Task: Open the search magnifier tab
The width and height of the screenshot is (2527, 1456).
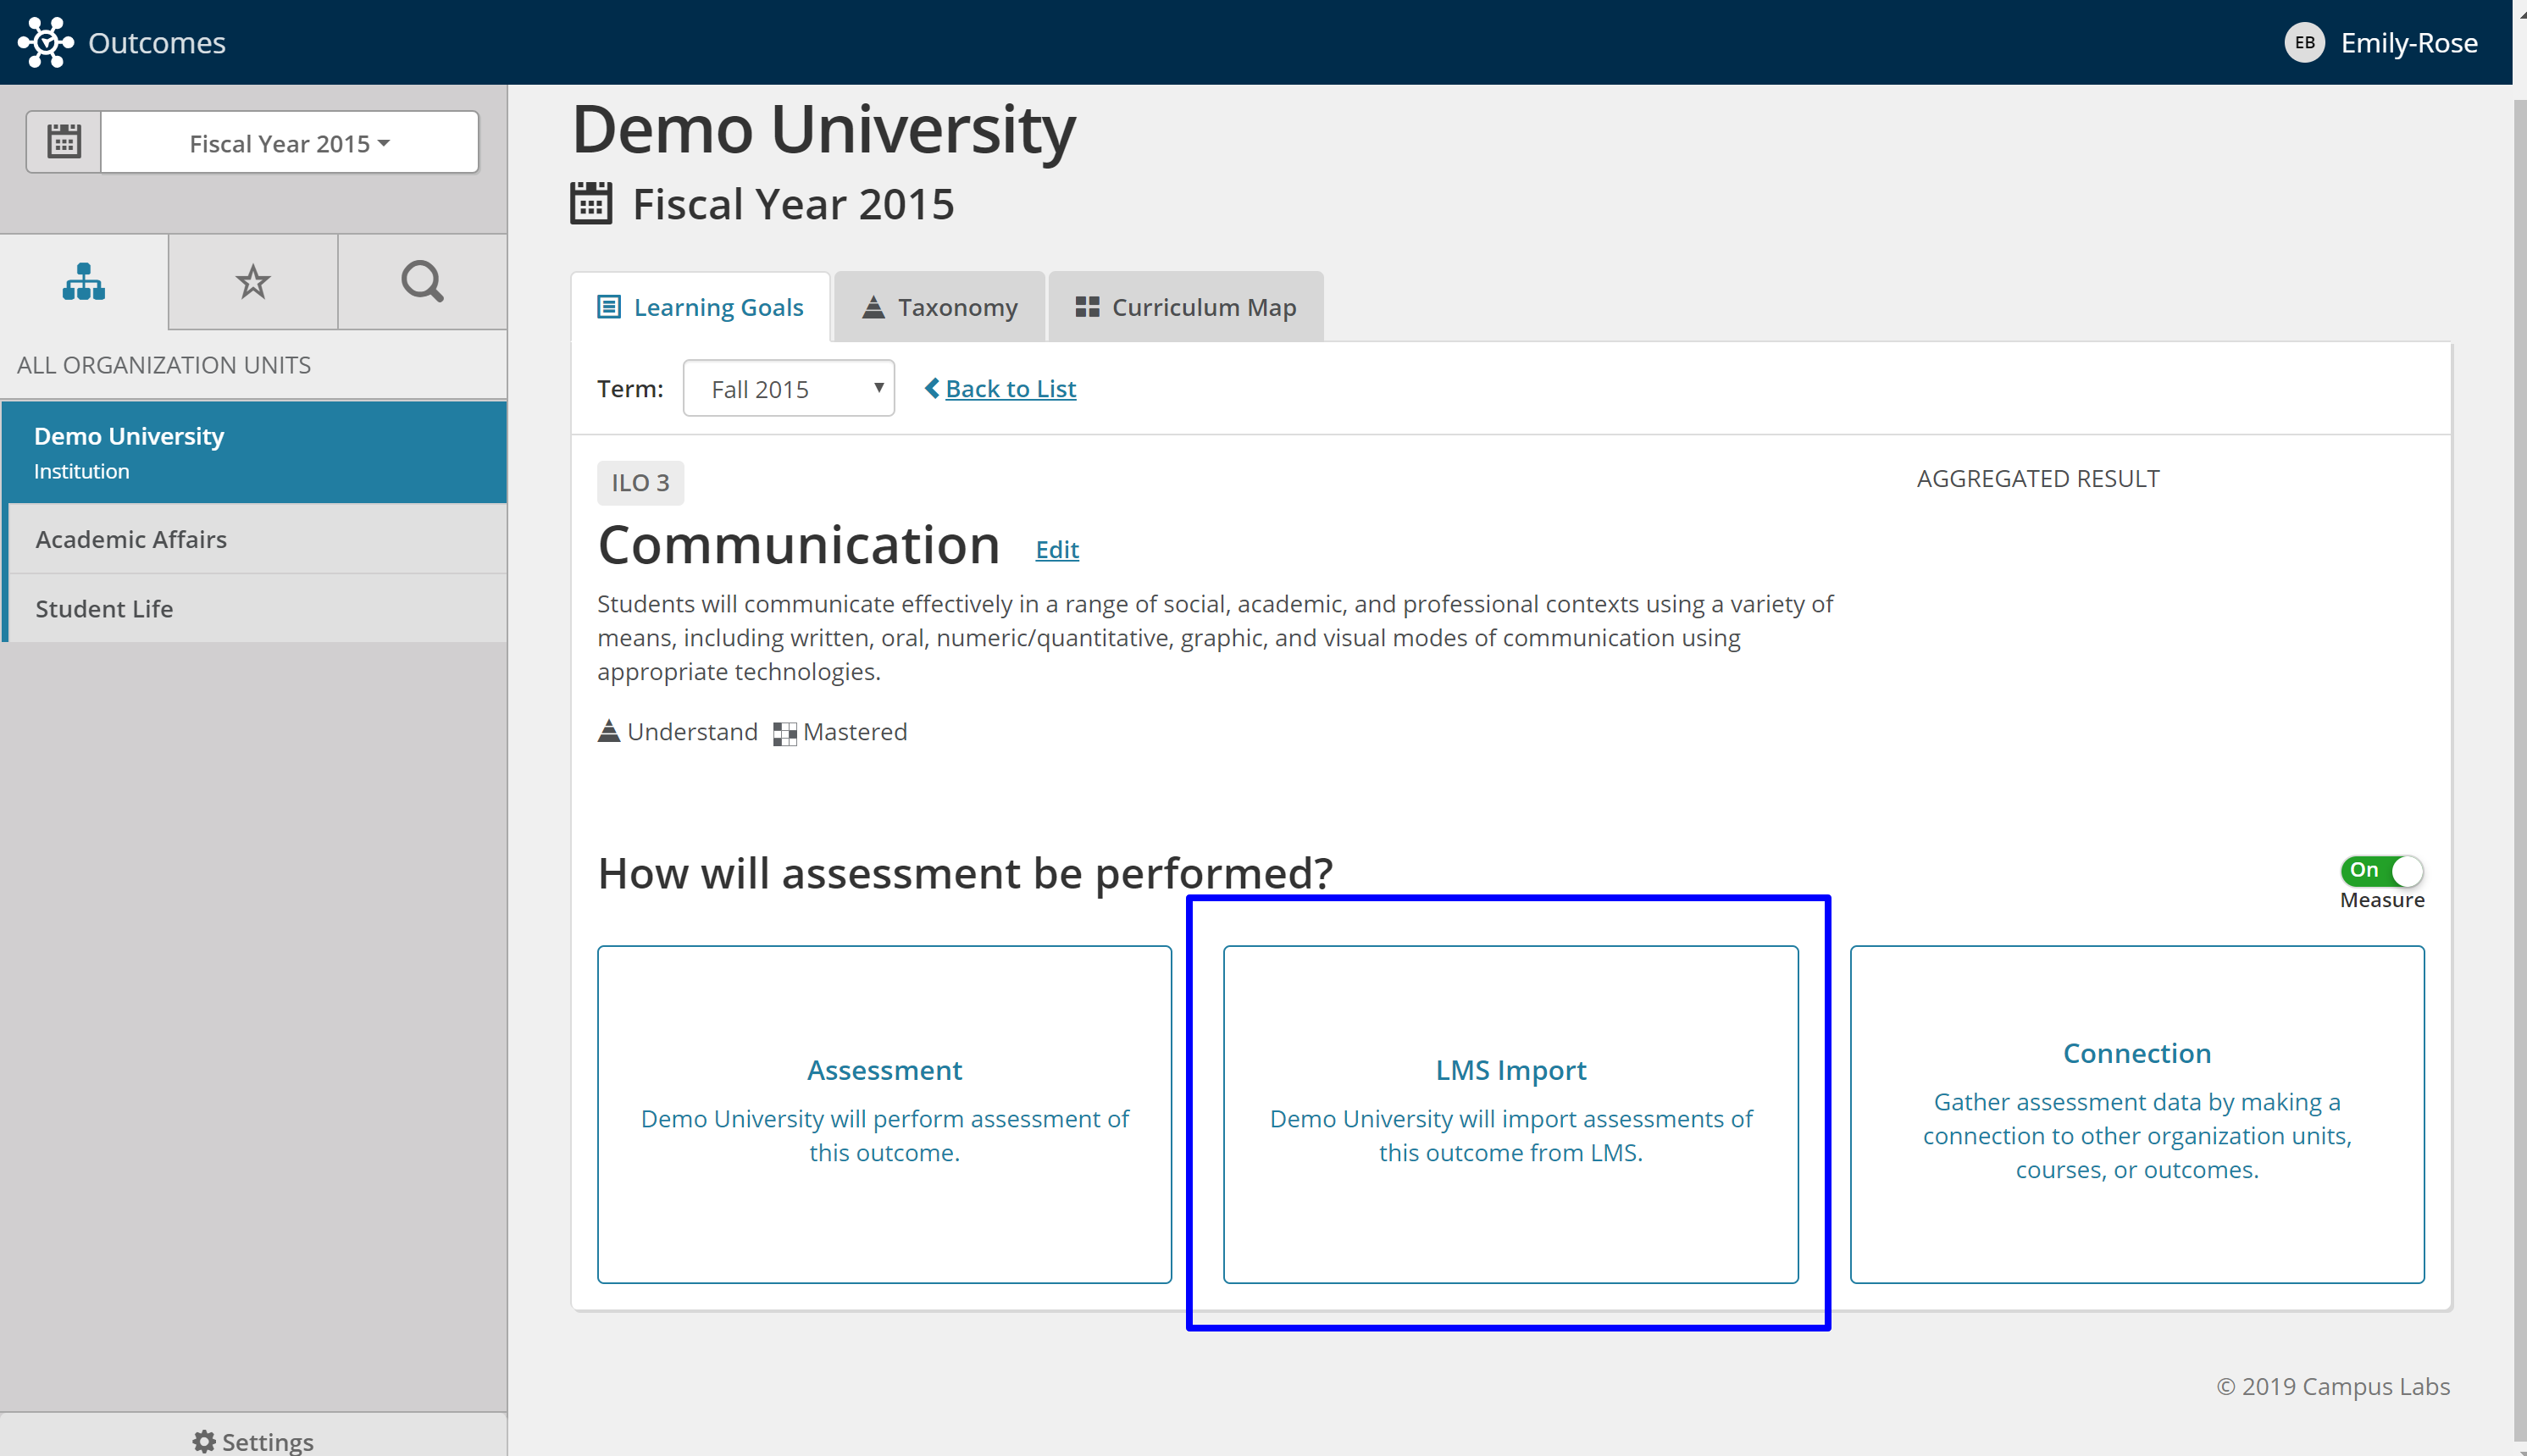Action: coord(422,282)
